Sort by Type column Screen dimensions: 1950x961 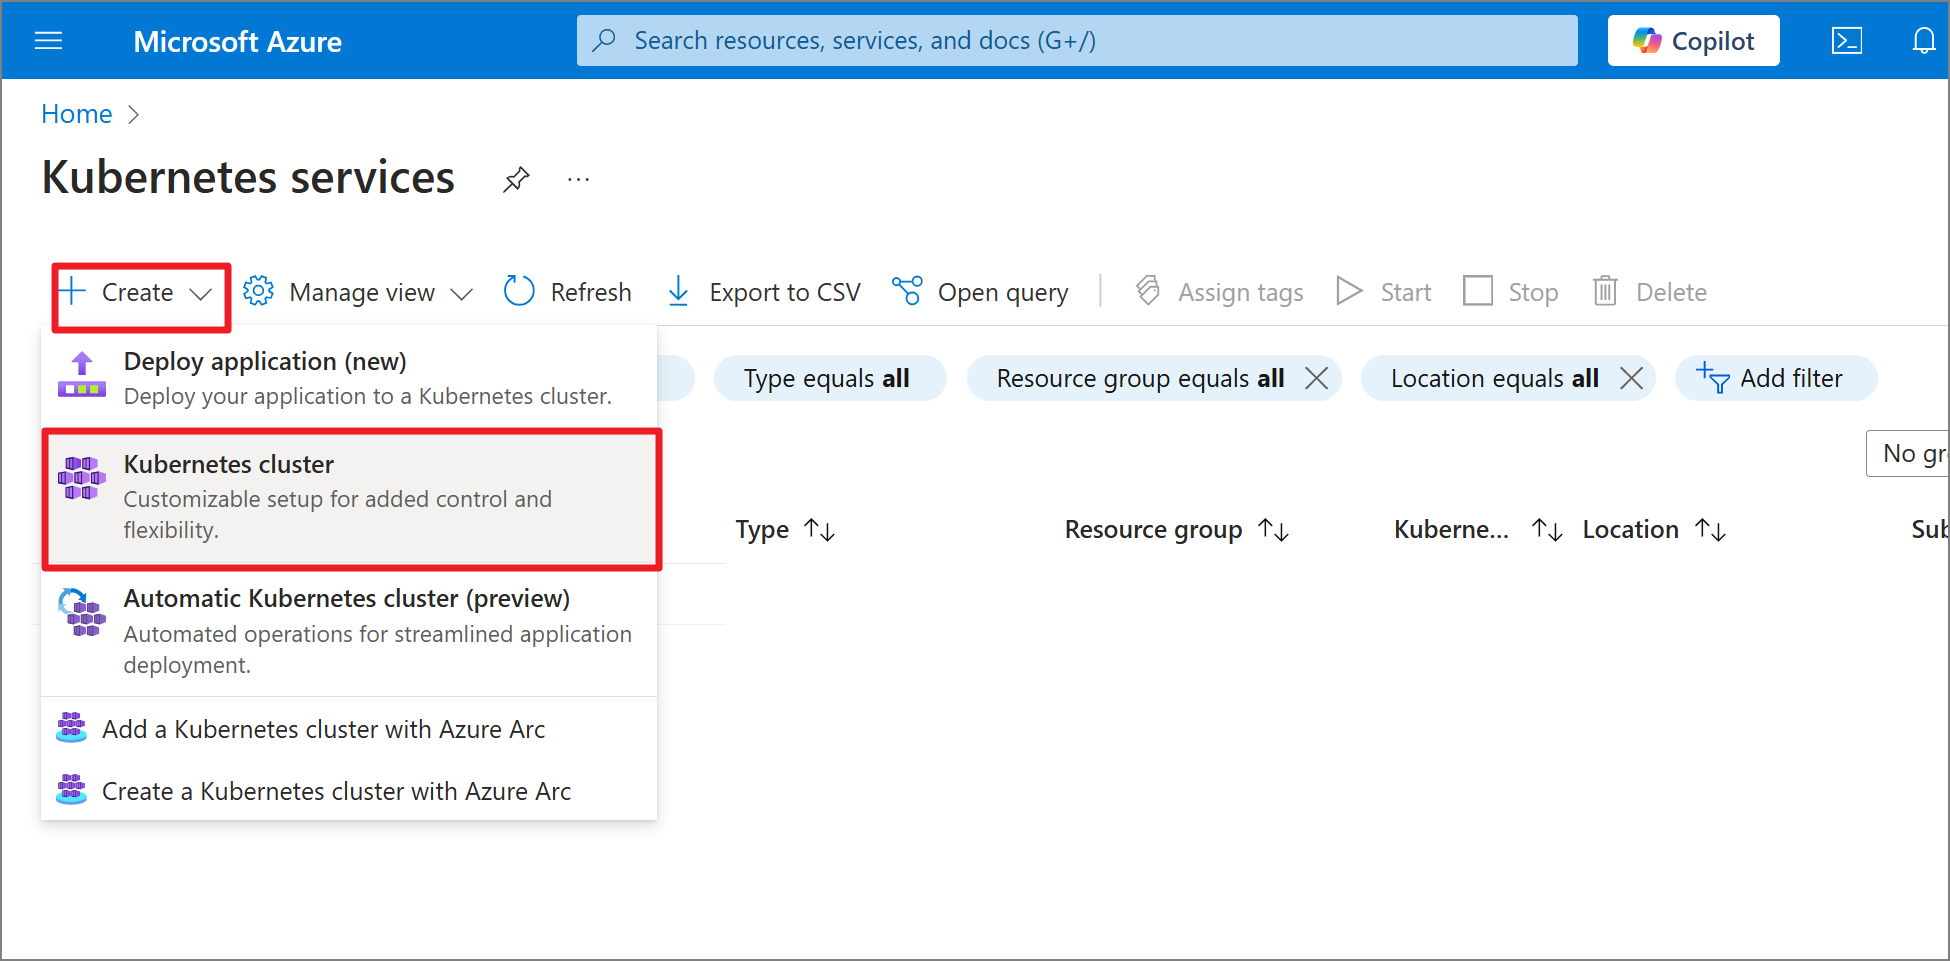(786, 530)
